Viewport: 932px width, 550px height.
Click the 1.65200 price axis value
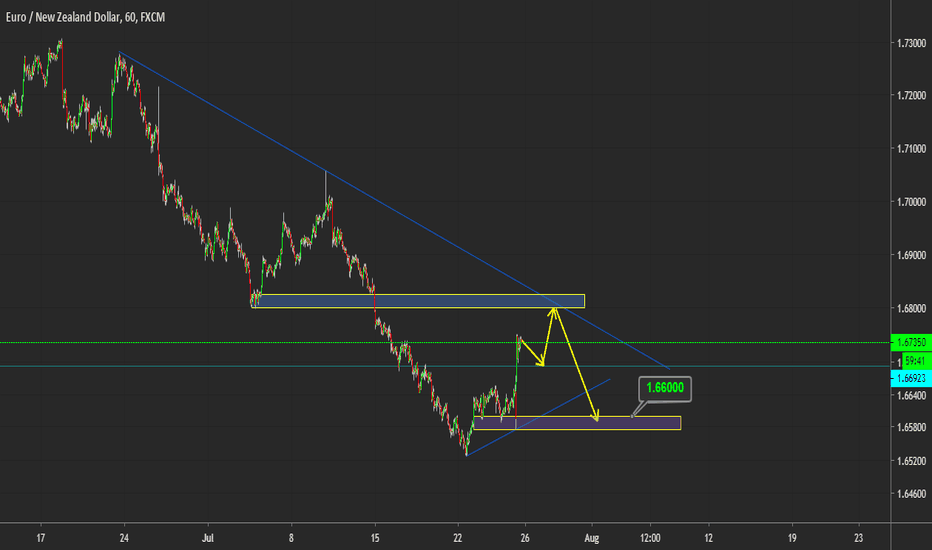(x=911, y=461)
